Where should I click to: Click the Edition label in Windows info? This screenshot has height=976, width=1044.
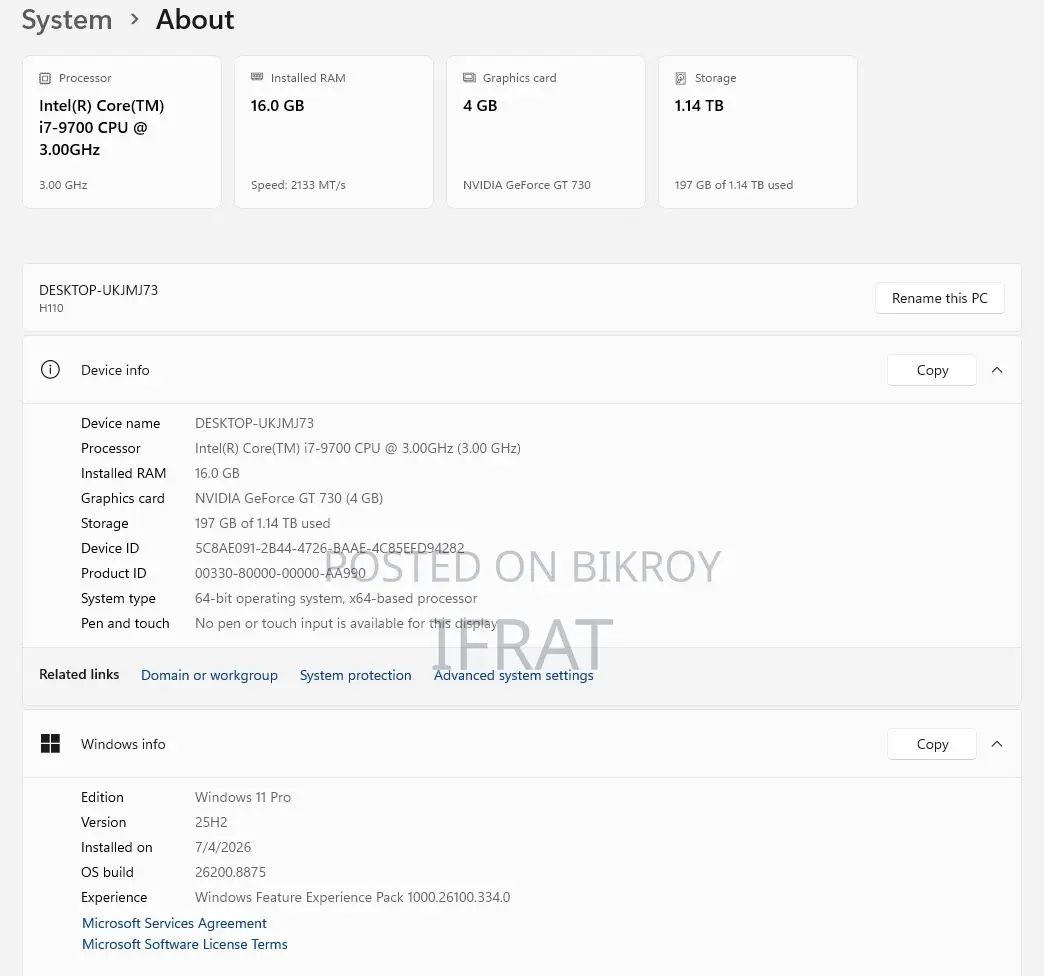102,797
